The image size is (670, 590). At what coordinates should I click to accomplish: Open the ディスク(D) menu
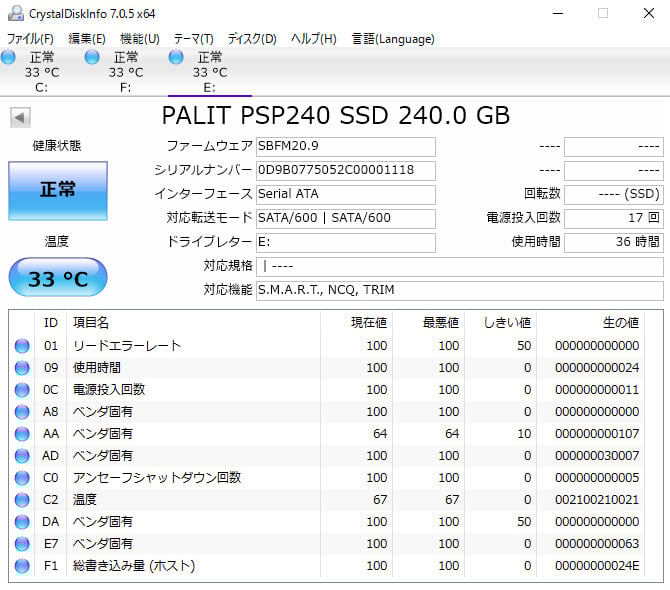[x=252, y=39]
